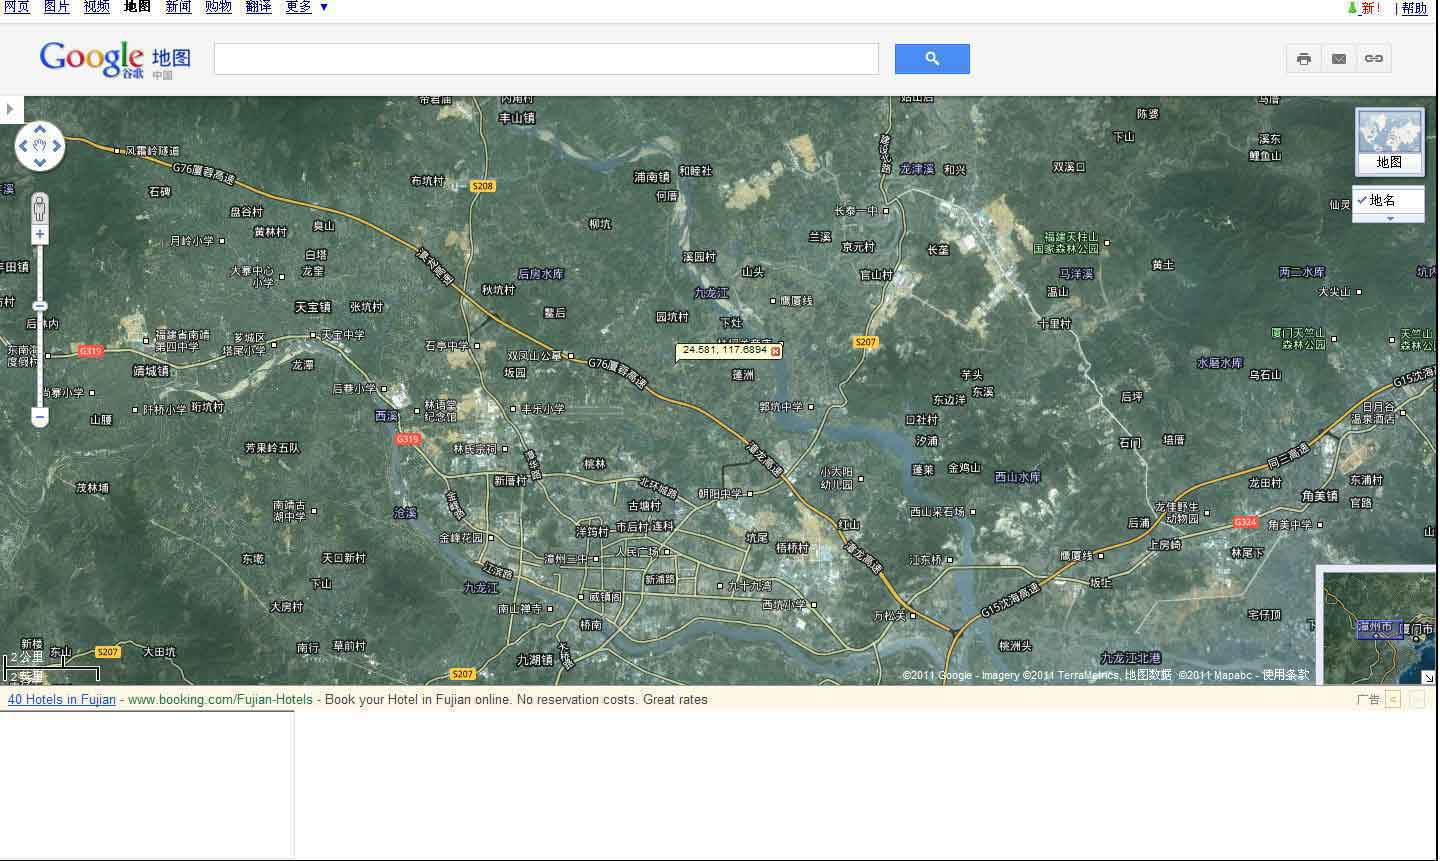This screenshot has height=861, width=1440.
Task: Expand the left side panel arrow
Action: tap(10, 109)
